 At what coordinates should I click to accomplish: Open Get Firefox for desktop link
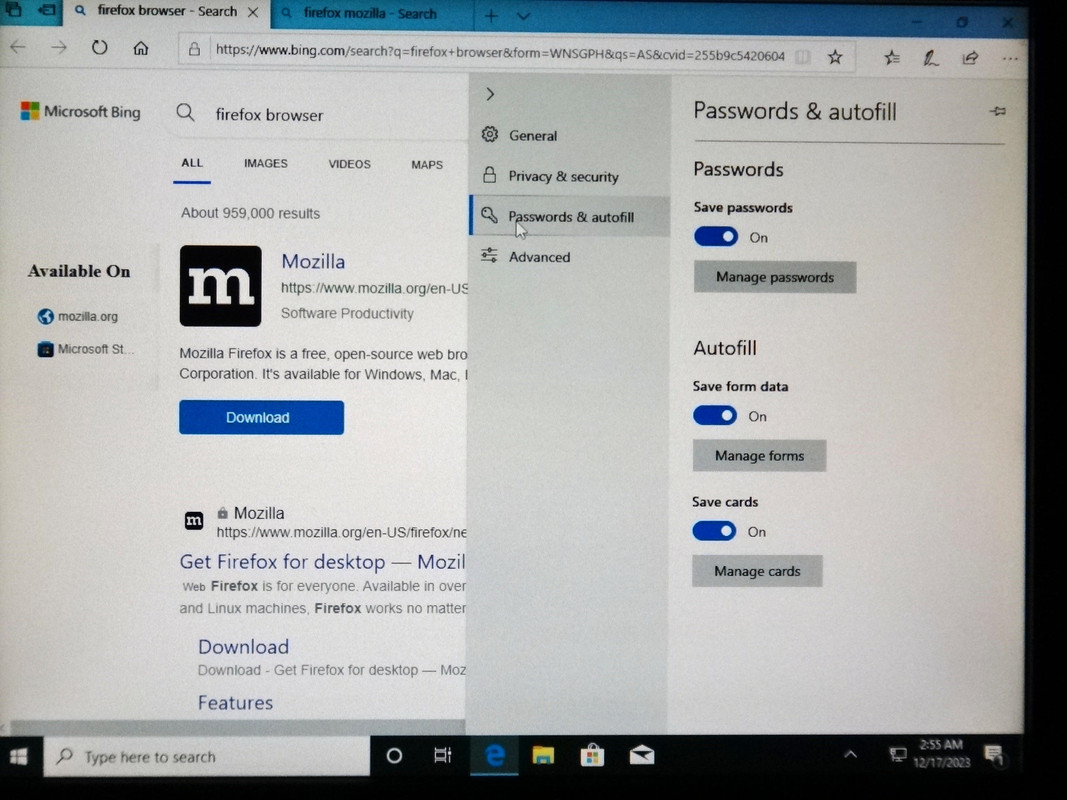coord(323,562)
